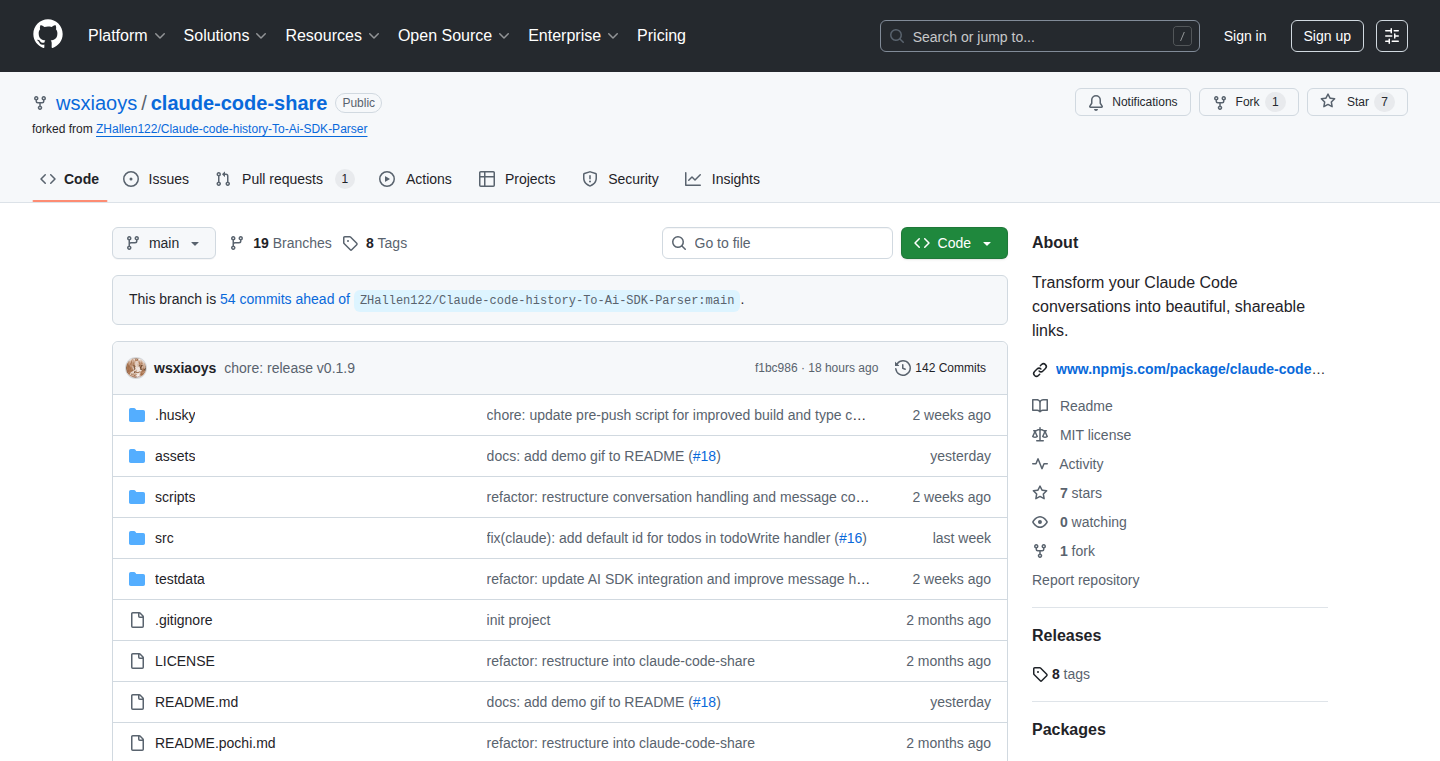
Task: Open the Packages heading in the sidebar
Action: pos(1069,730)
